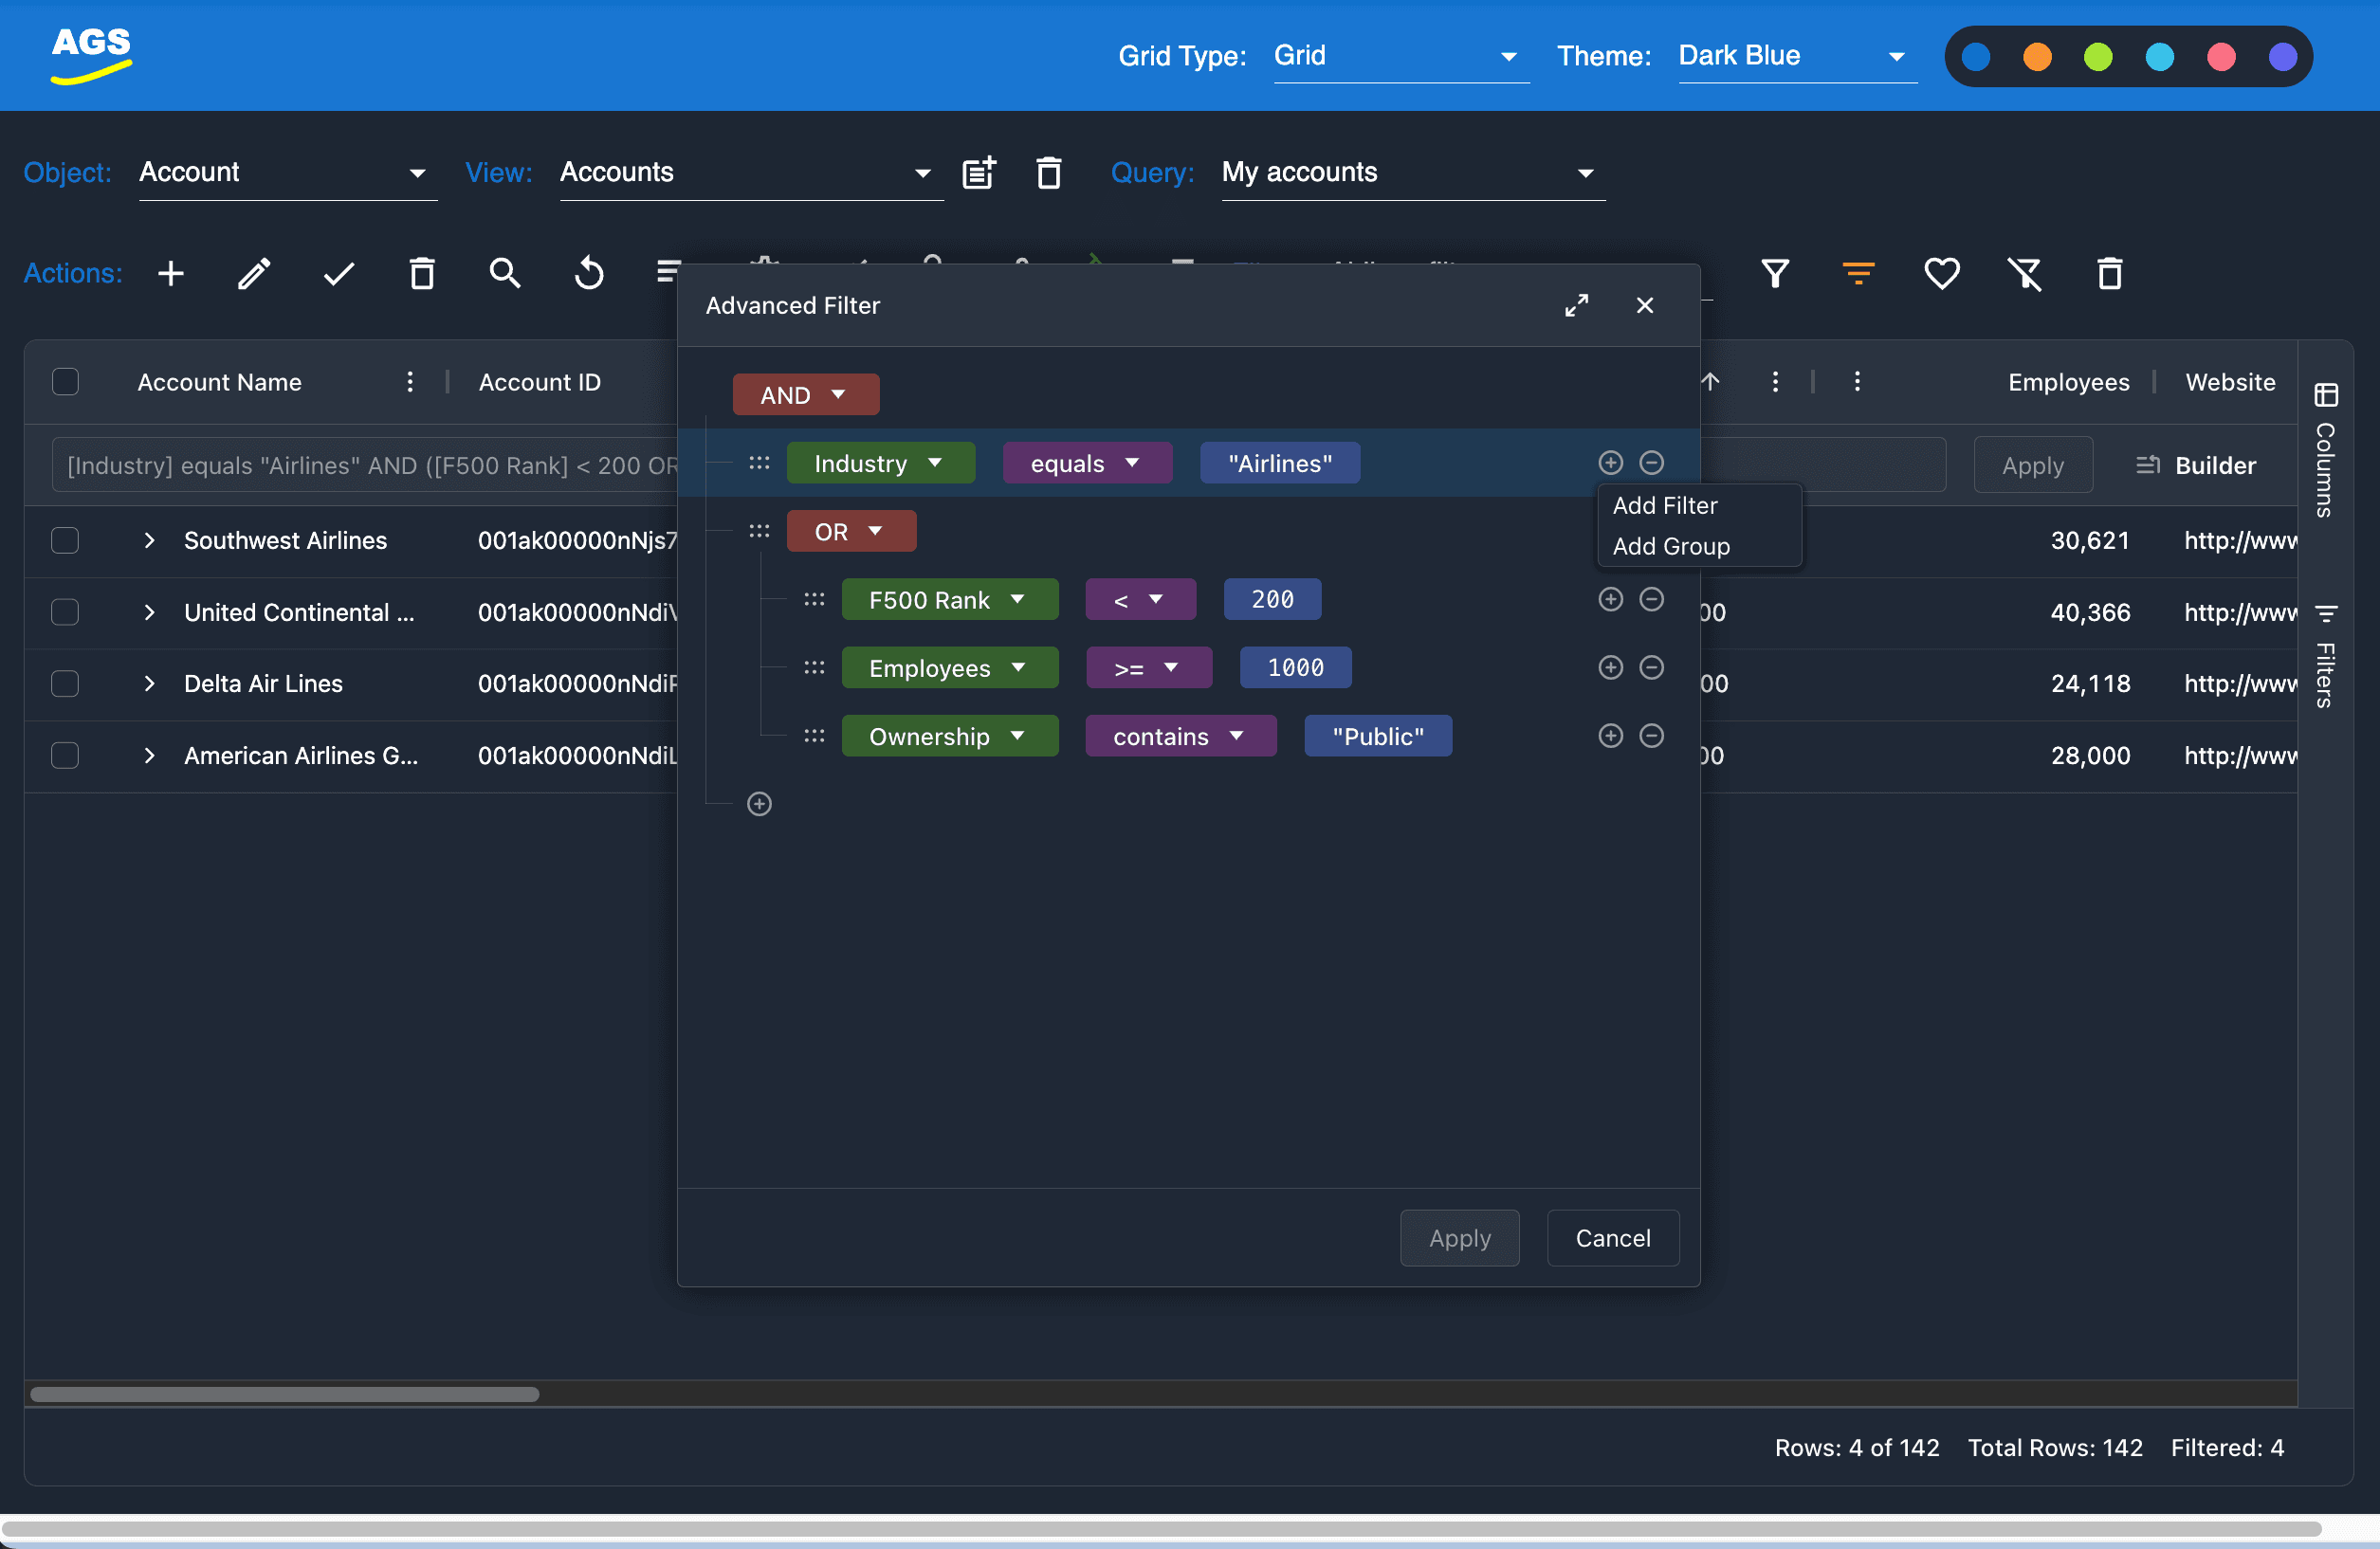Viewport: 2380px width, 1549px height.
Task: Click the edit pencil icon in Actions
Action: coord(254,273)
